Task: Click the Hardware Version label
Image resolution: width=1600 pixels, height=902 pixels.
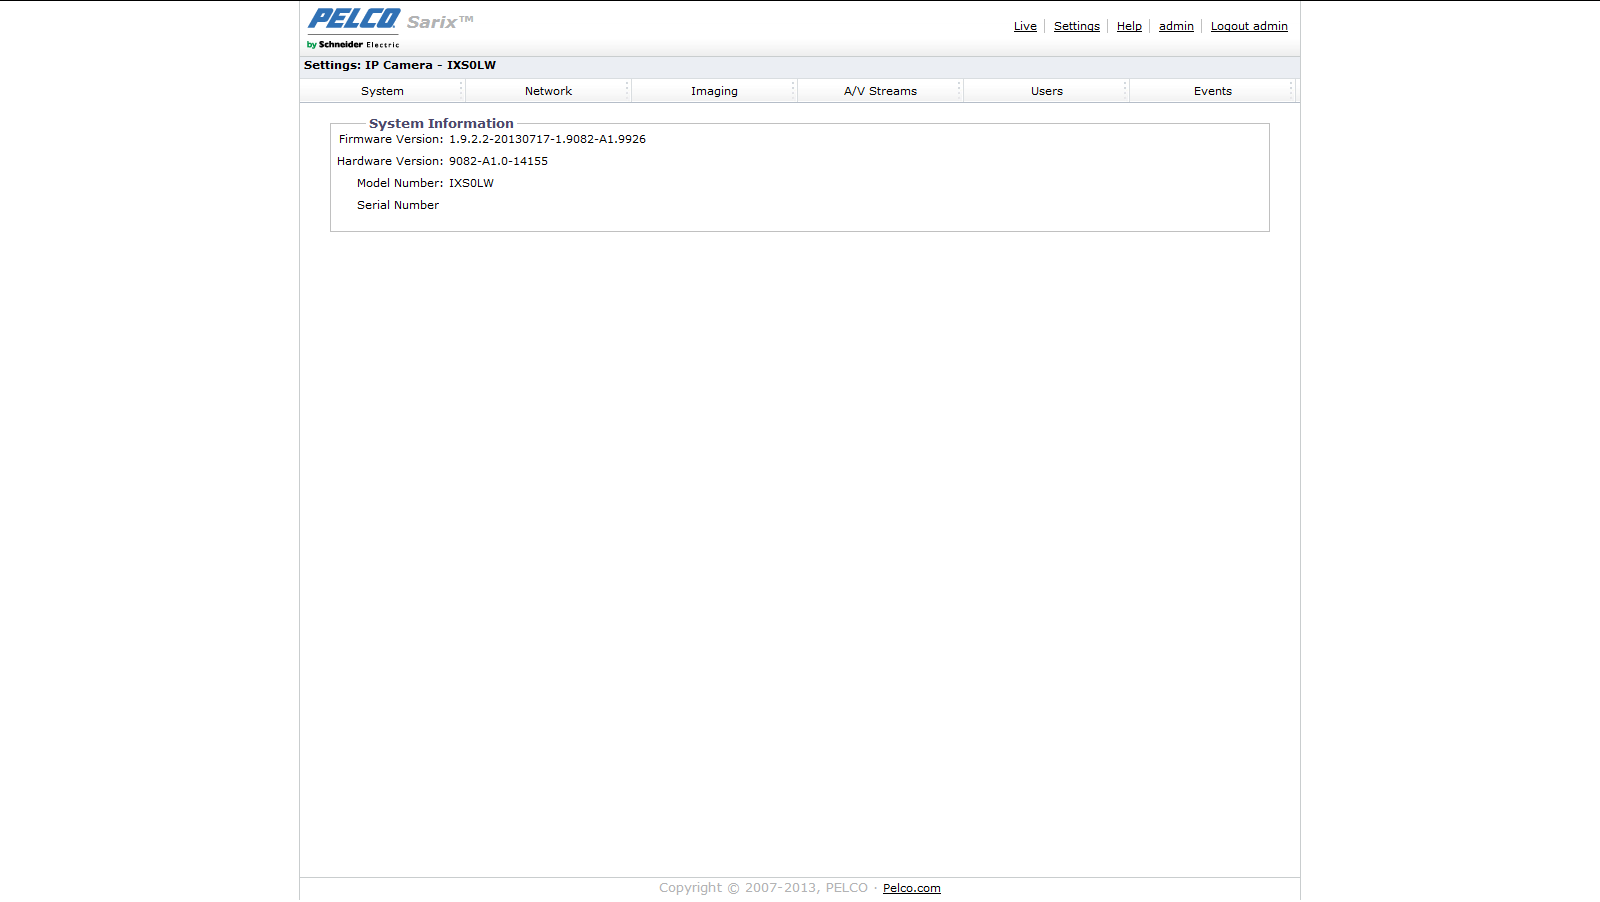Action: [x=390, y=161]
